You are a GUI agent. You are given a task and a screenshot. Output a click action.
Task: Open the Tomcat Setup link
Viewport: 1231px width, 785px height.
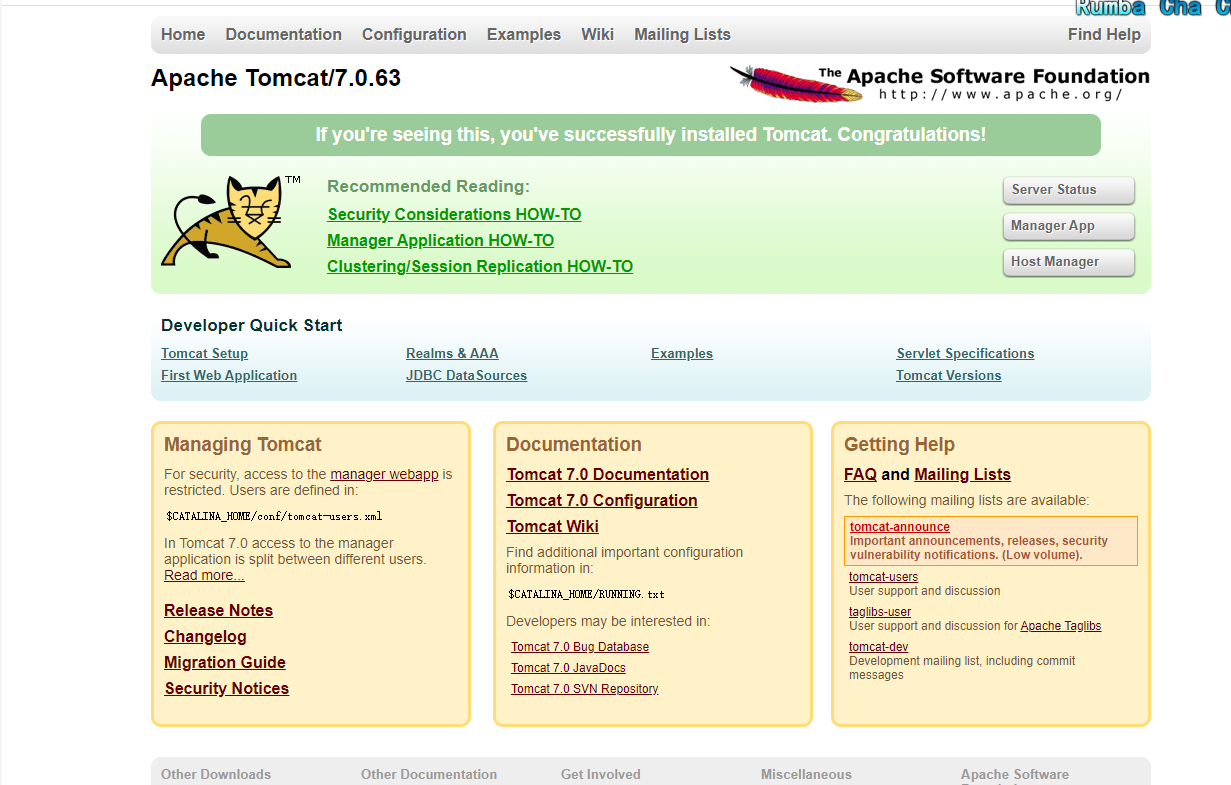point(204,353)
